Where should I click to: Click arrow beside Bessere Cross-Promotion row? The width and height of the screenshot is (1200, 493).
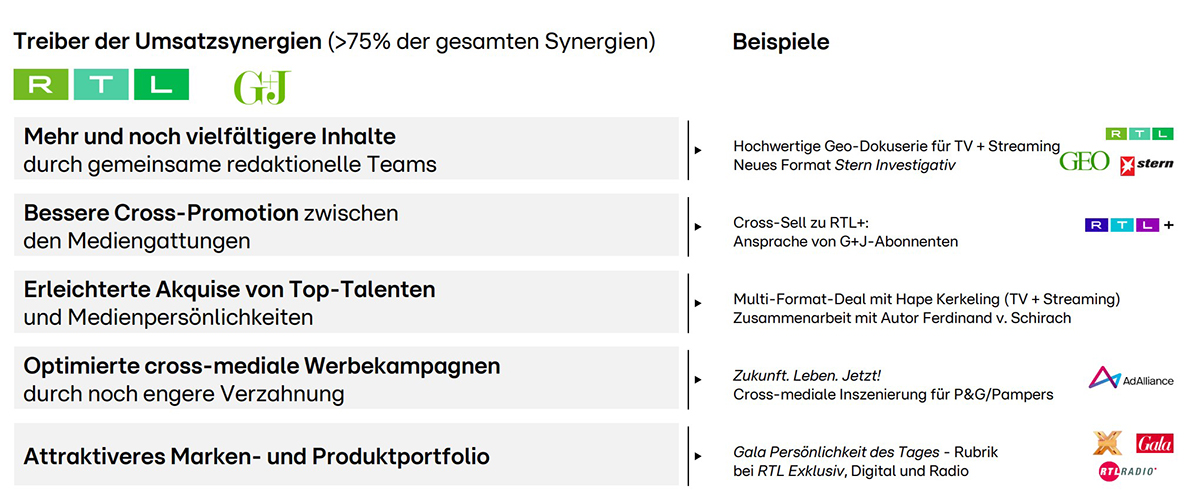click(x=698, y=226)
